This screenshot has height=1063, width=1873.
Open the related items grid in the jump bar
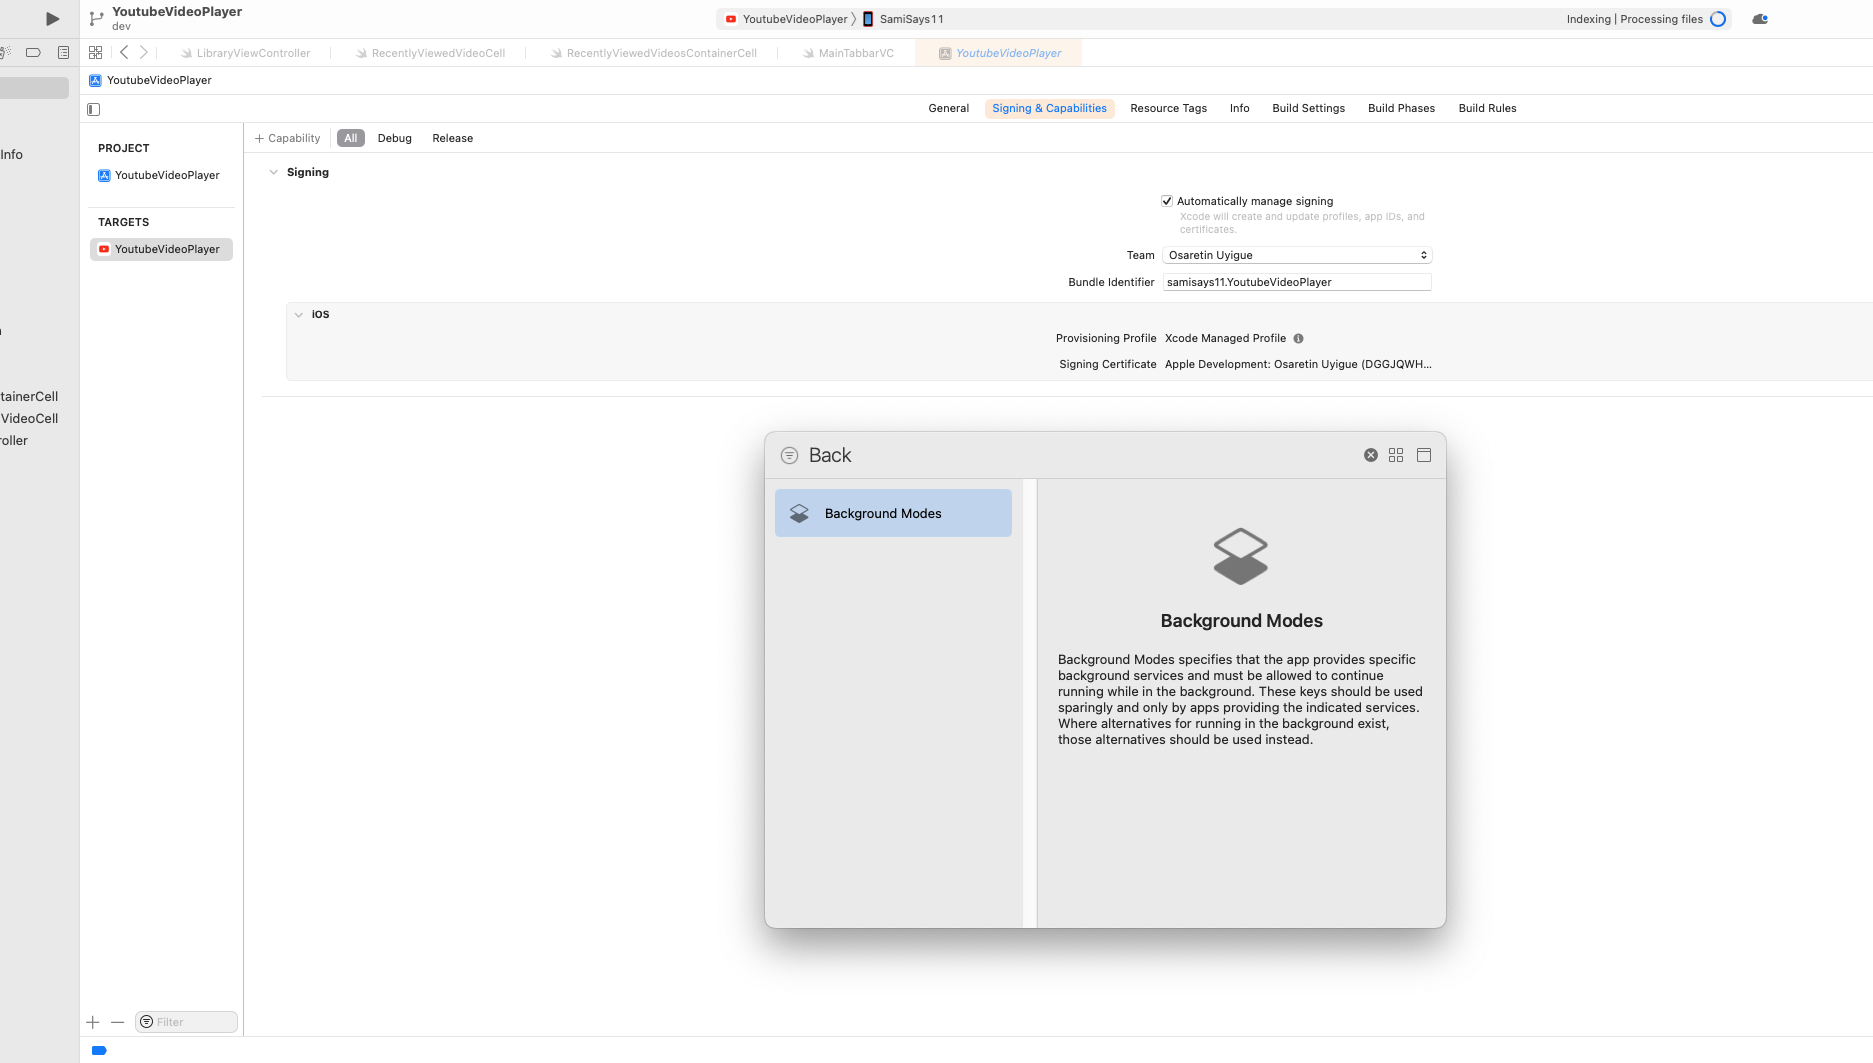point(96,52)
